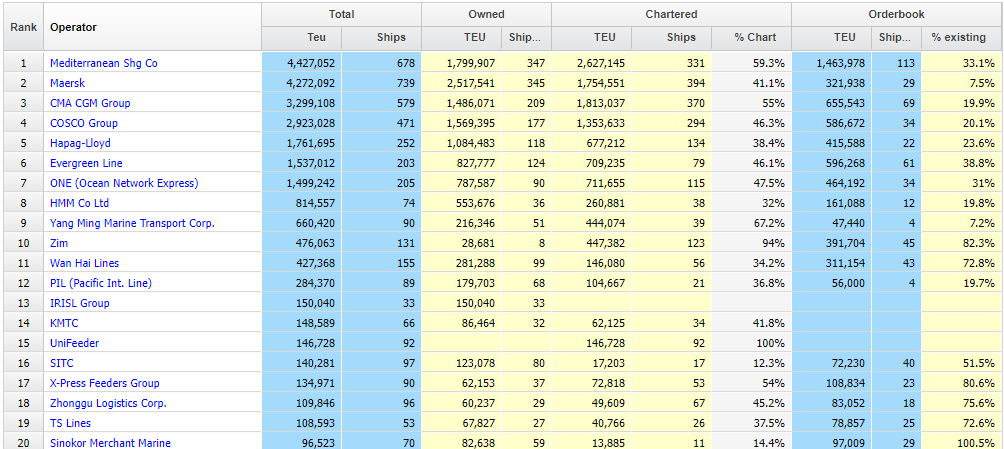Select CMA CGM total TEU 3,299,108

302,102
